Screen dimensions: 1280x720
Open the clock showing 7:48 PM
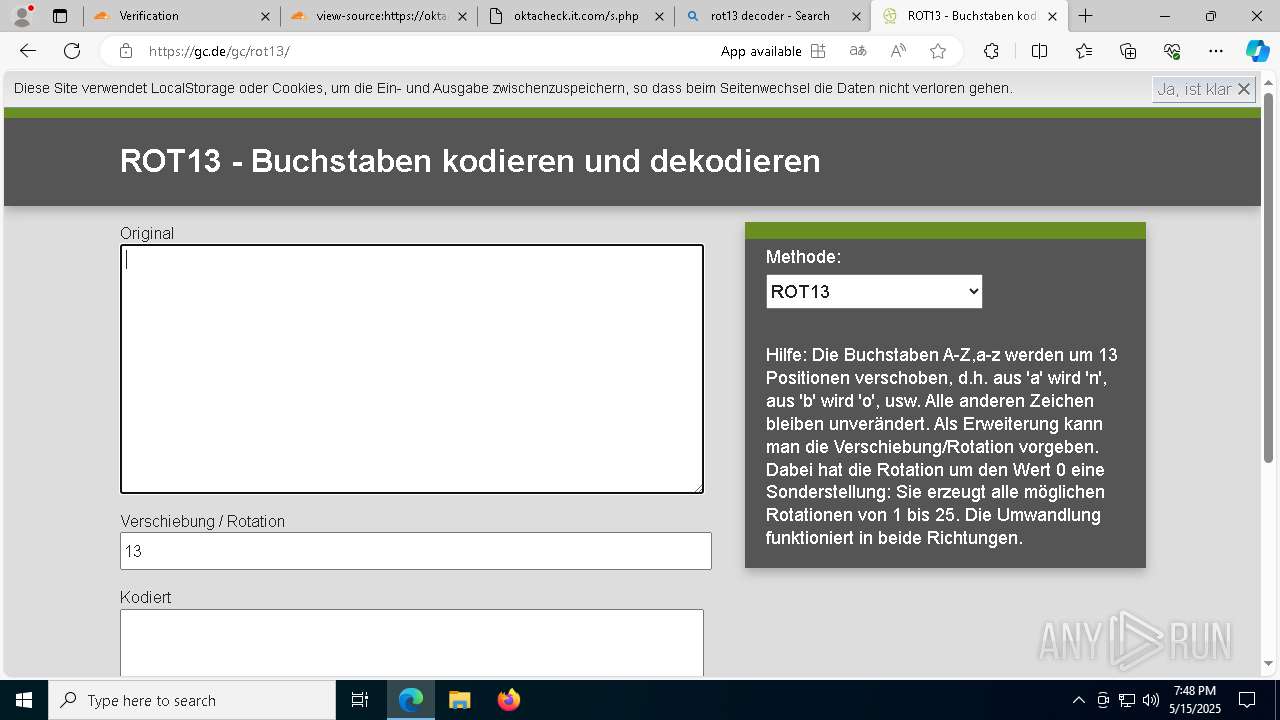[1195, 700]
